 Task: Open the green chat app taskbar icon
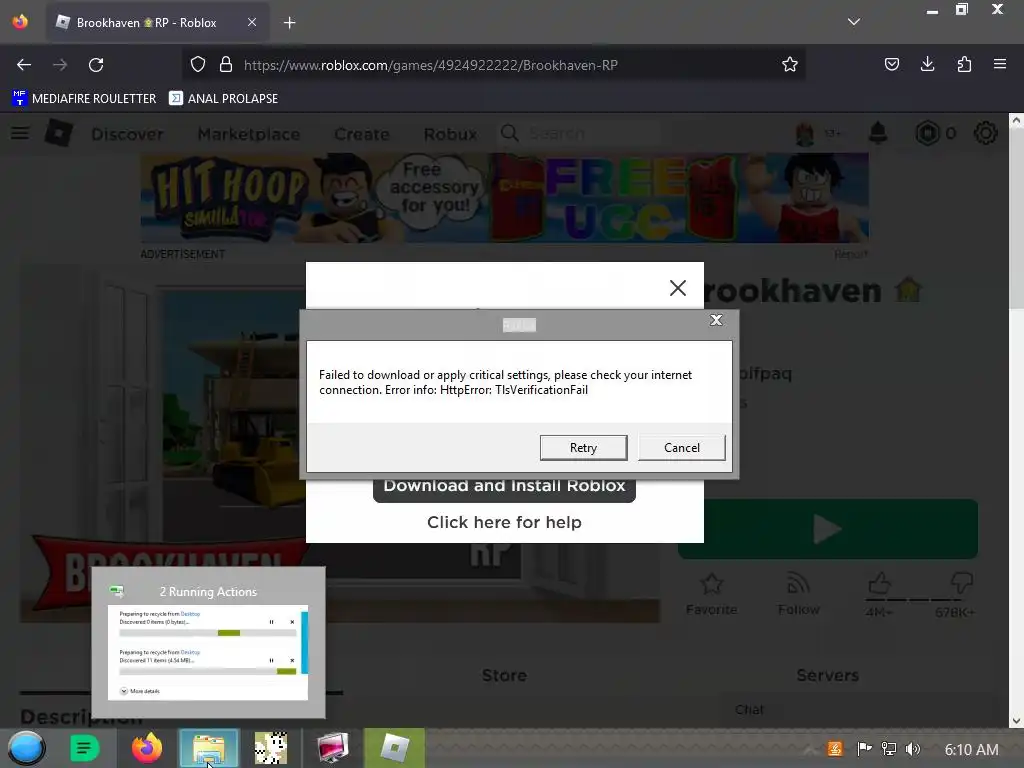coord(84,748)
